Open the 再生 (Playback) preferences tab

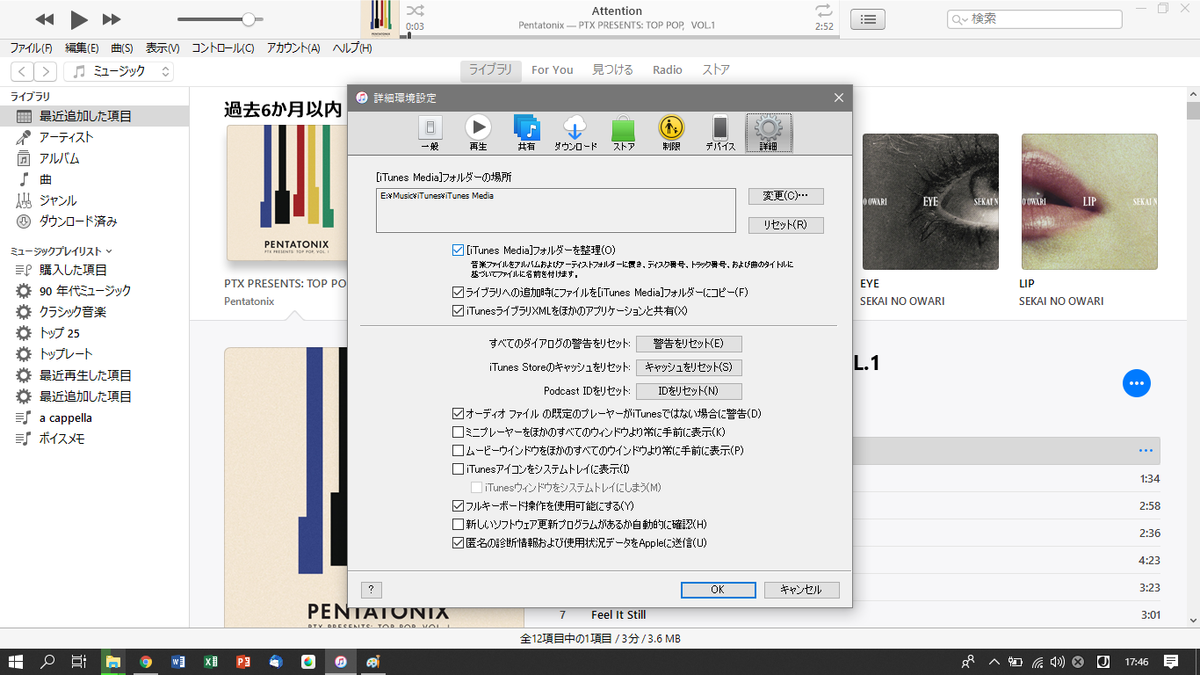[478, 133]
